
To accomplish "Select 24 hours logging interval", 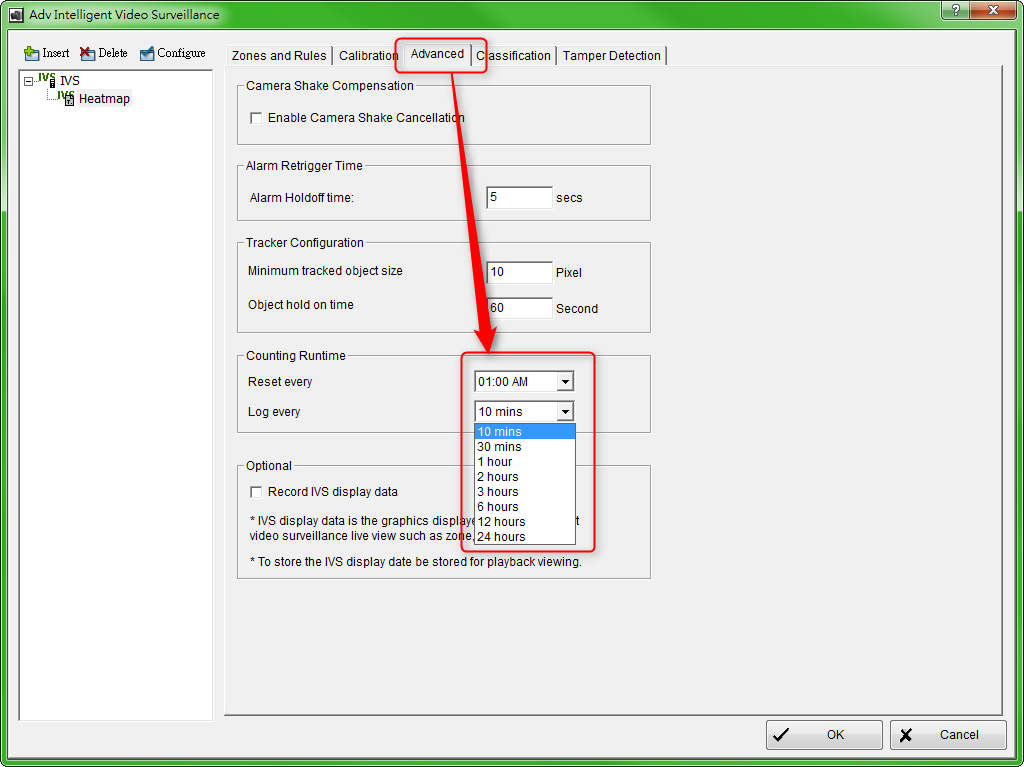I will 501,537.
